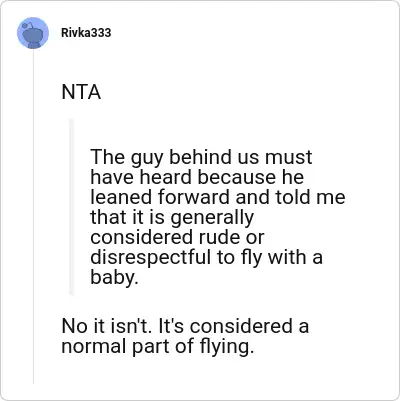Image resolution: width=400 pixels, height=401 pixels.
Task: Click the words 'considered rude or'
Action: click(x=177, y=237)
